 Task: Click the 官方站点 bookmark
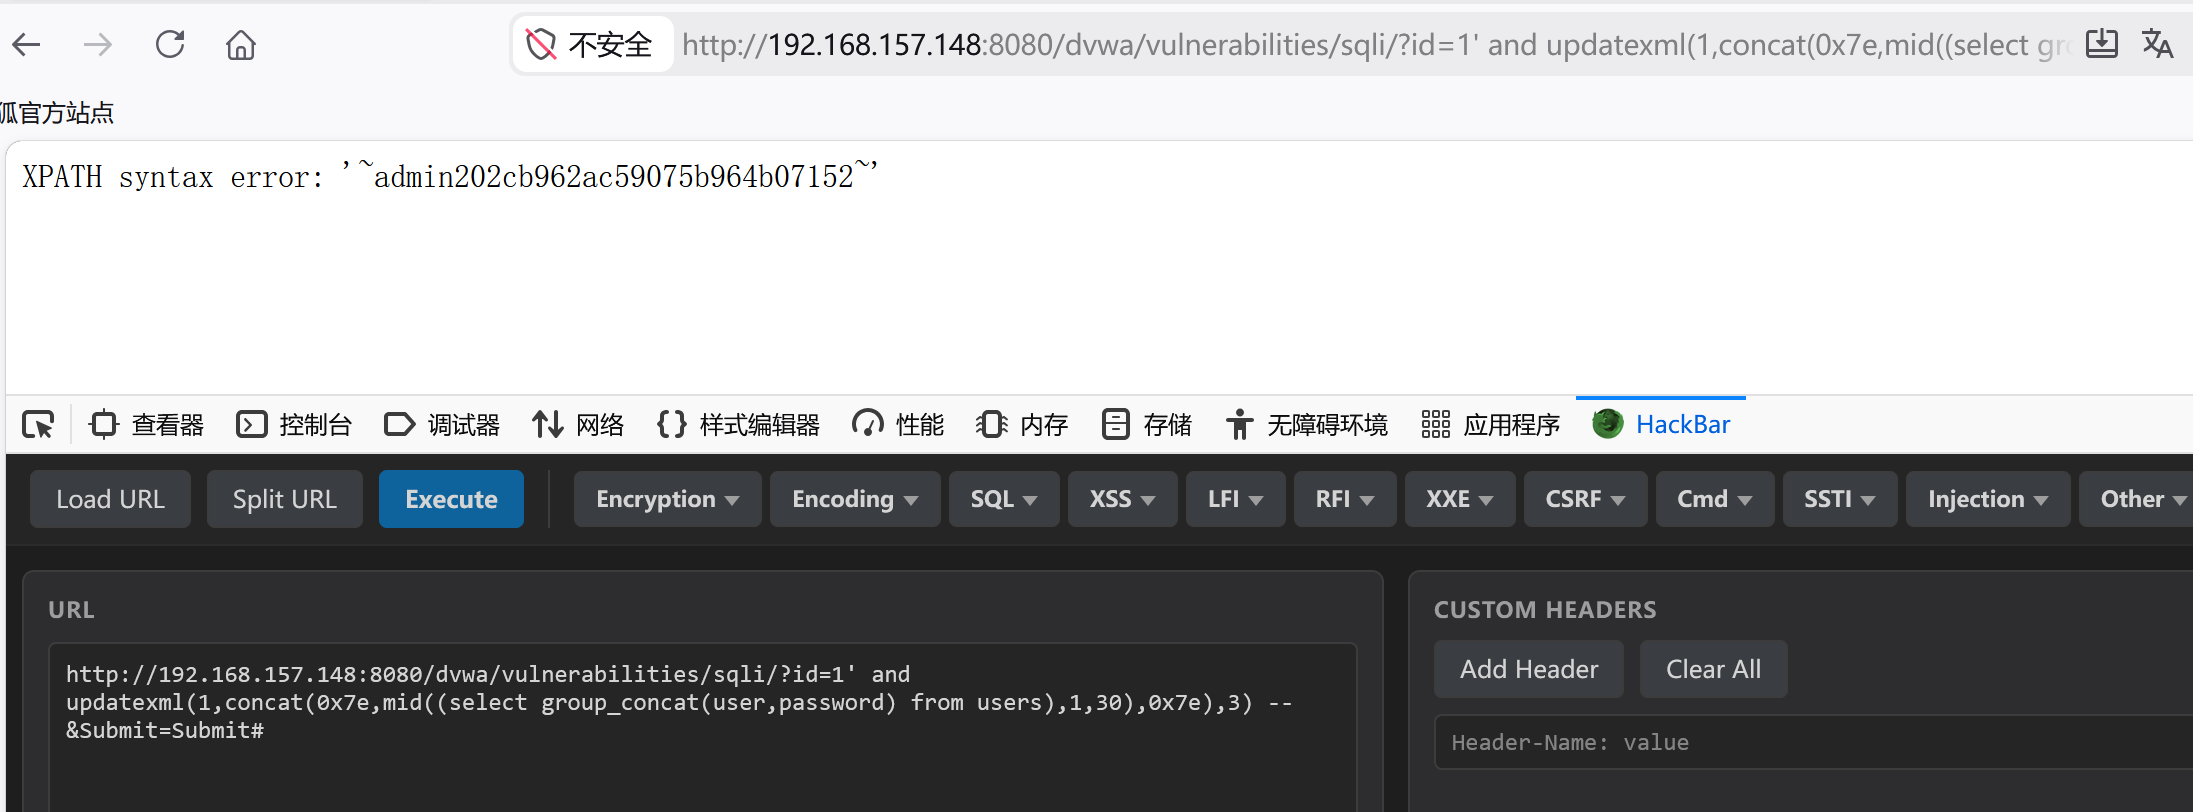click(x=57, y=113)
